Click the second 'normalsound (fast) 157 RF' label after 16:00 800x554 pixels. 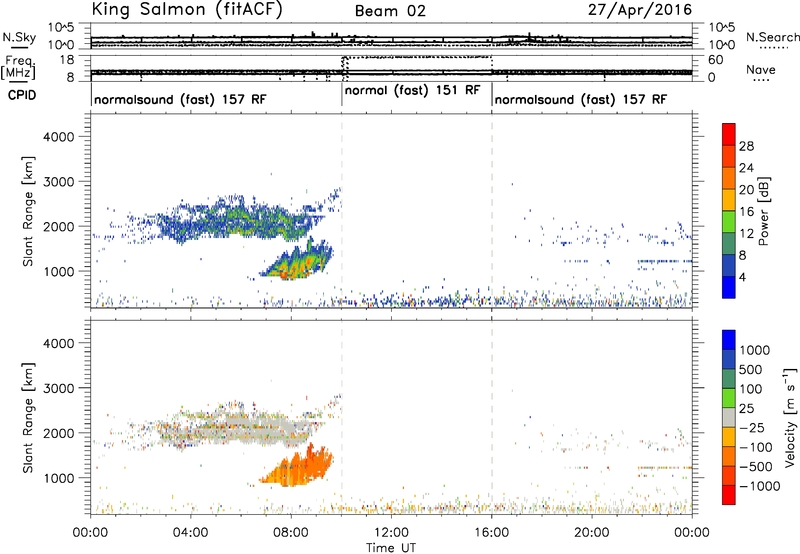click(x=581, y=99)
